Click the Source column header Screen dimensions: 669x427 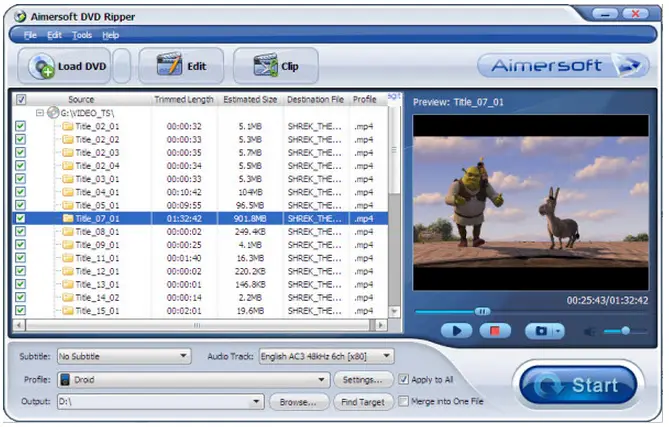(81, 99)
